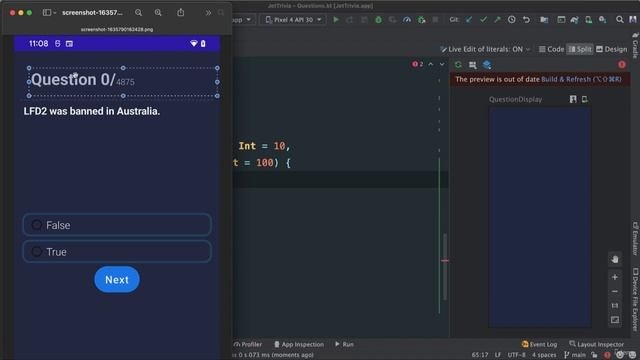The height and width of the screenshot is (360, 640).
Task: Deploy QuestionDisplay preview to device icon
Action: [x=584, y=99]
